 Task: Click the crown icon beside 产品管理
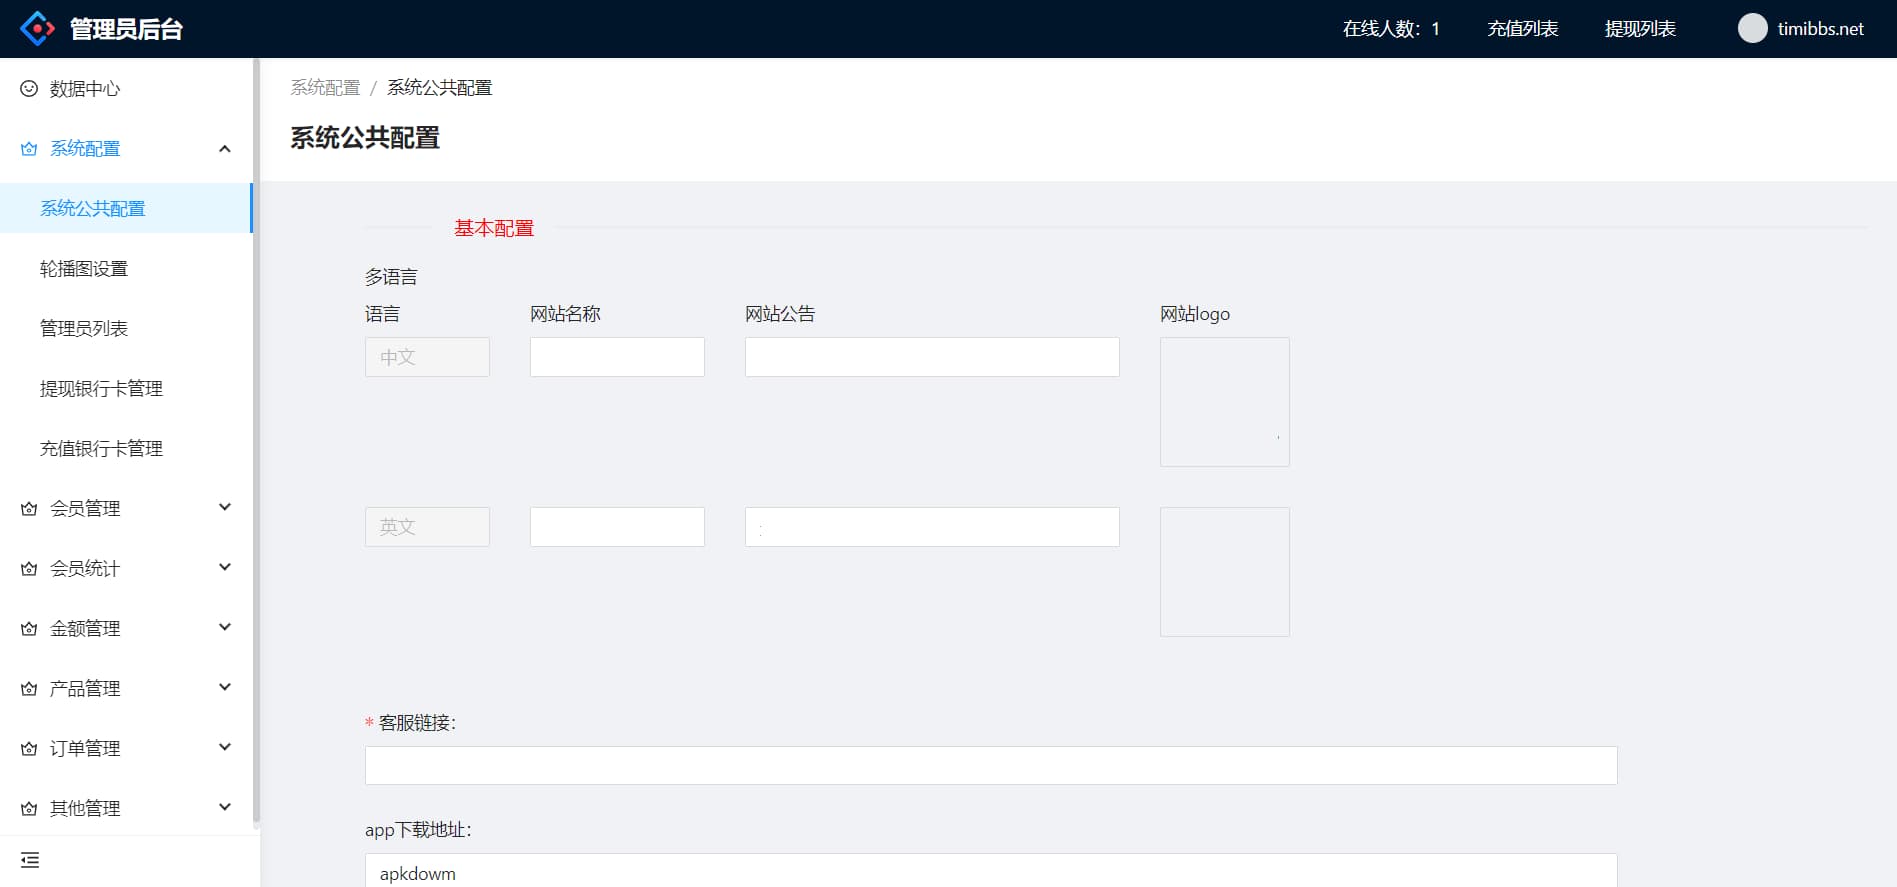click(x=29, y=689)
